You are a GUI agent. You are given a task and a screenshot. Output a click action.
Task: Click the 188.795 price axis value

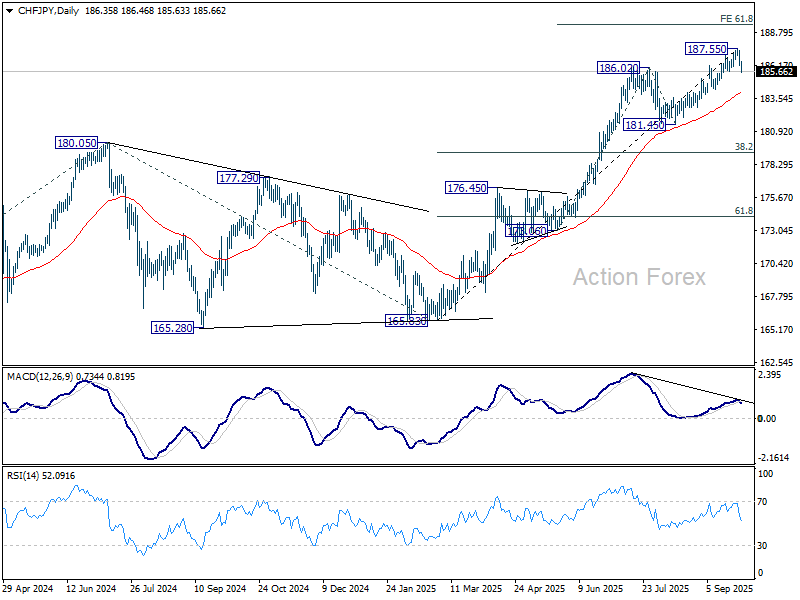(777, 33)
